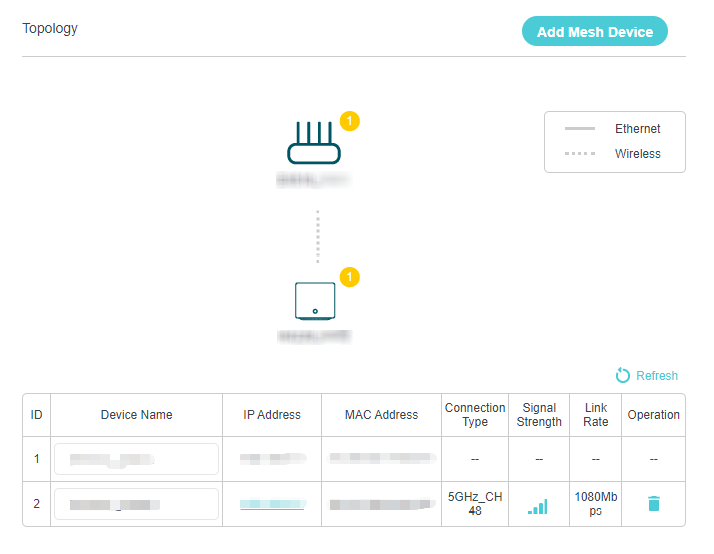The height and width of the screenshot is (554, 714).
Task: Click the 5GHz_CH 48 connection type cell
Action: 475,503
